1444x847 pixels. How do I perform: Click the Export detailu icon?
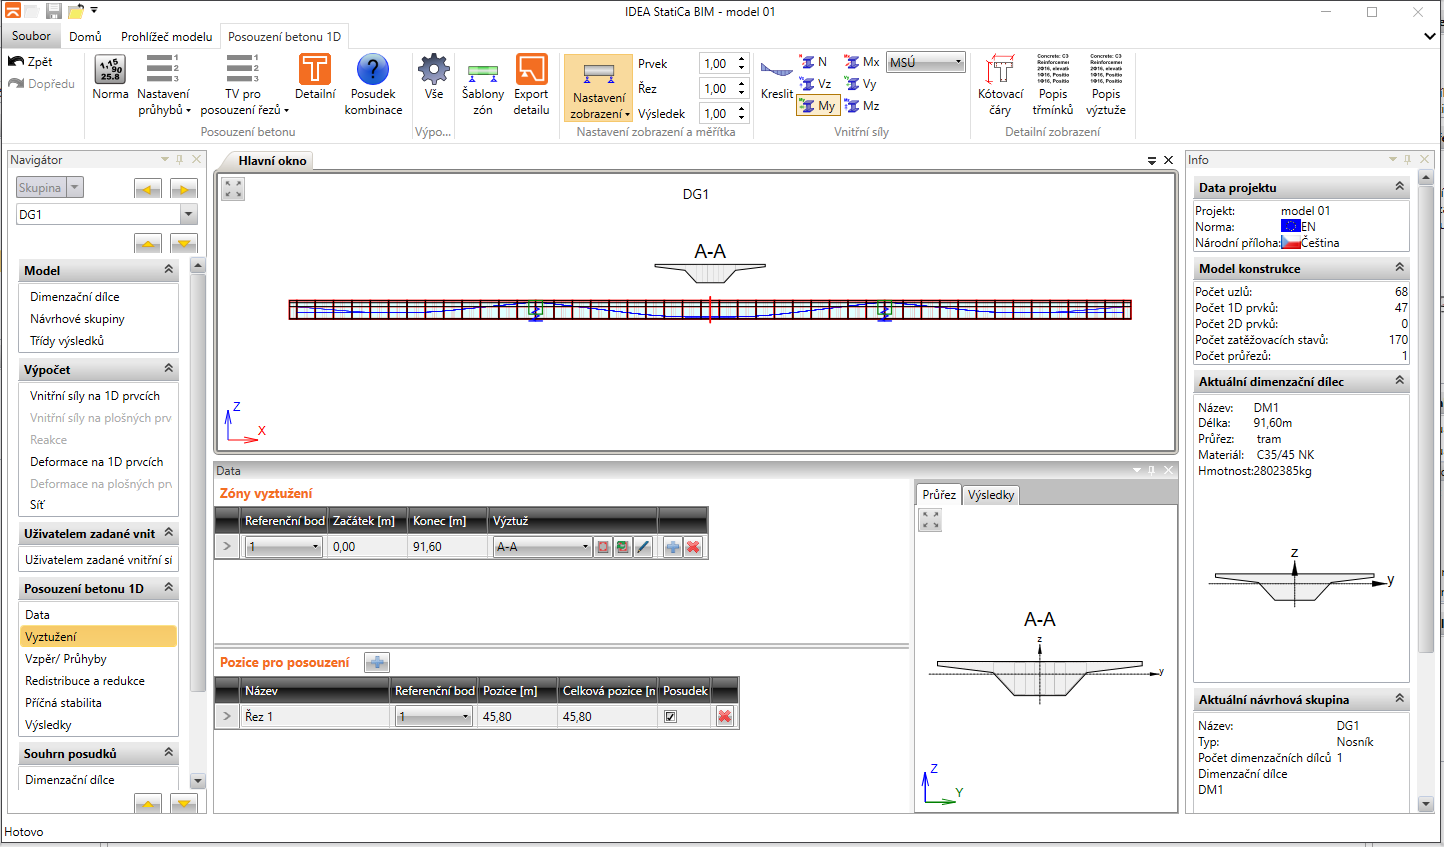coord(531,70)
